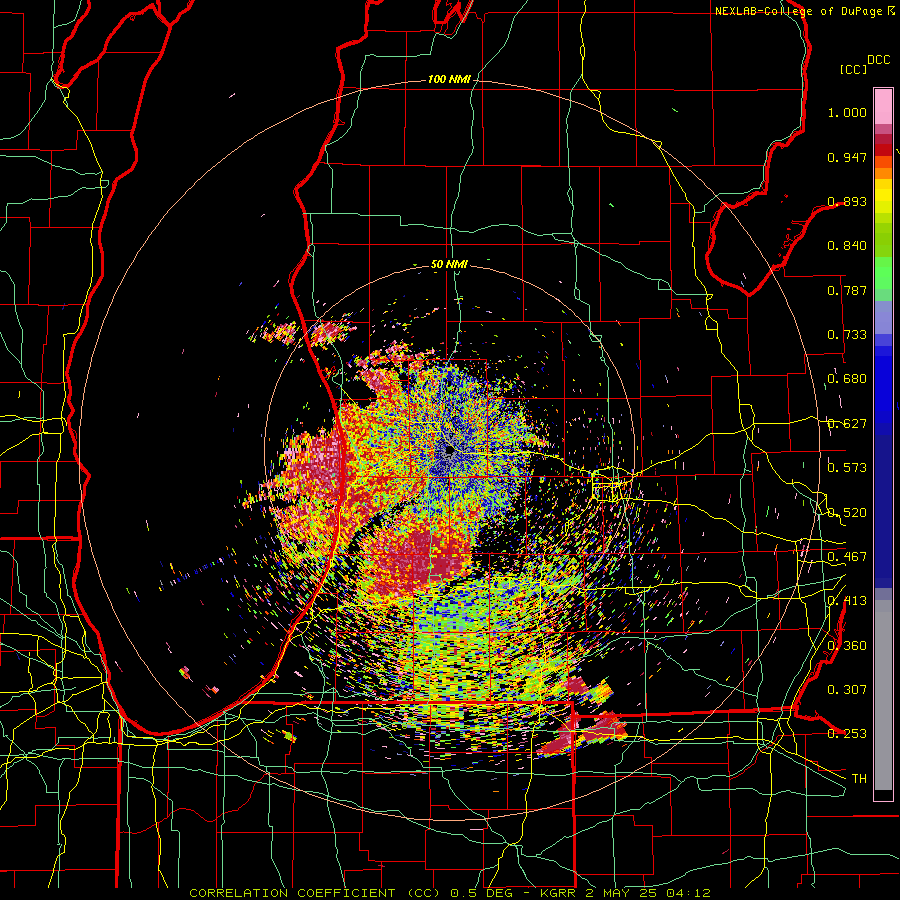The width and height of the screenshot is (900, 900).
Task: Click the 0.360 scale value
Action: coord(847,646)
